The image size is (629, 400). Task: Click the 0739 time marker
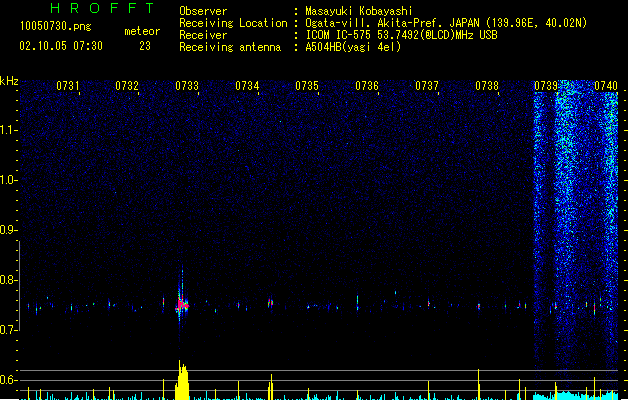pos(546,86)
